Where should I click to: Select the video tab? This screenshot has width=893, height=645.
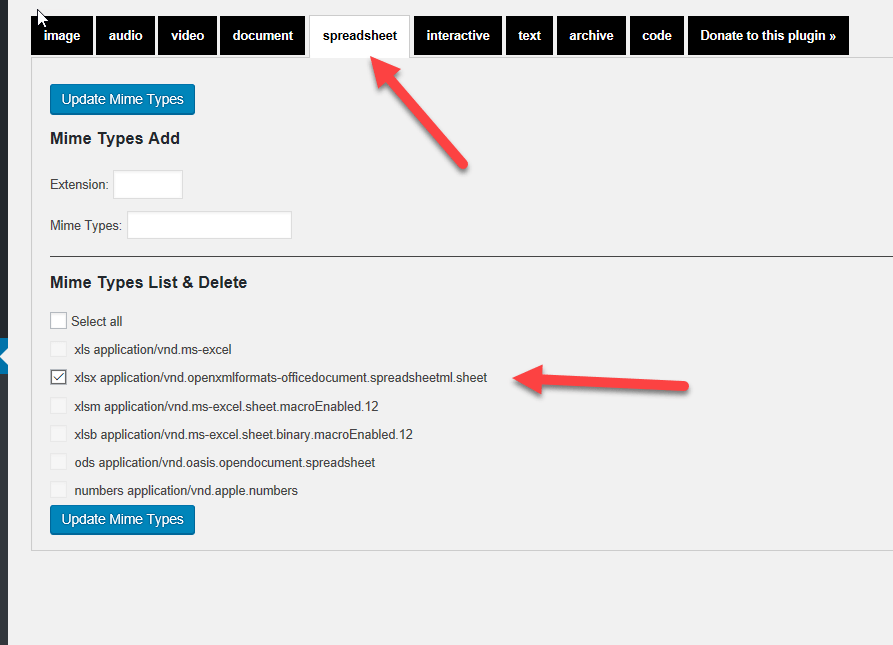point(187,36)
